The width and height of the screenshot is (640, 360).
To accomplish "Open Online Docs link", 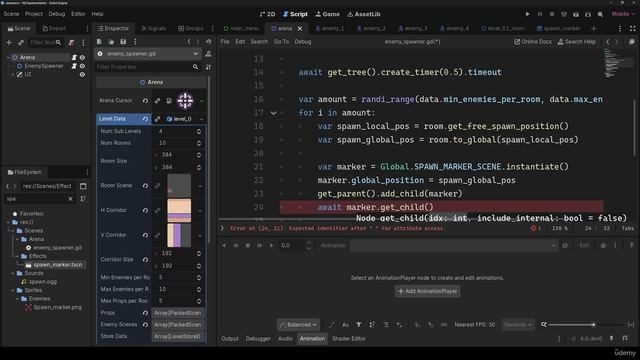I will (533, 42).
